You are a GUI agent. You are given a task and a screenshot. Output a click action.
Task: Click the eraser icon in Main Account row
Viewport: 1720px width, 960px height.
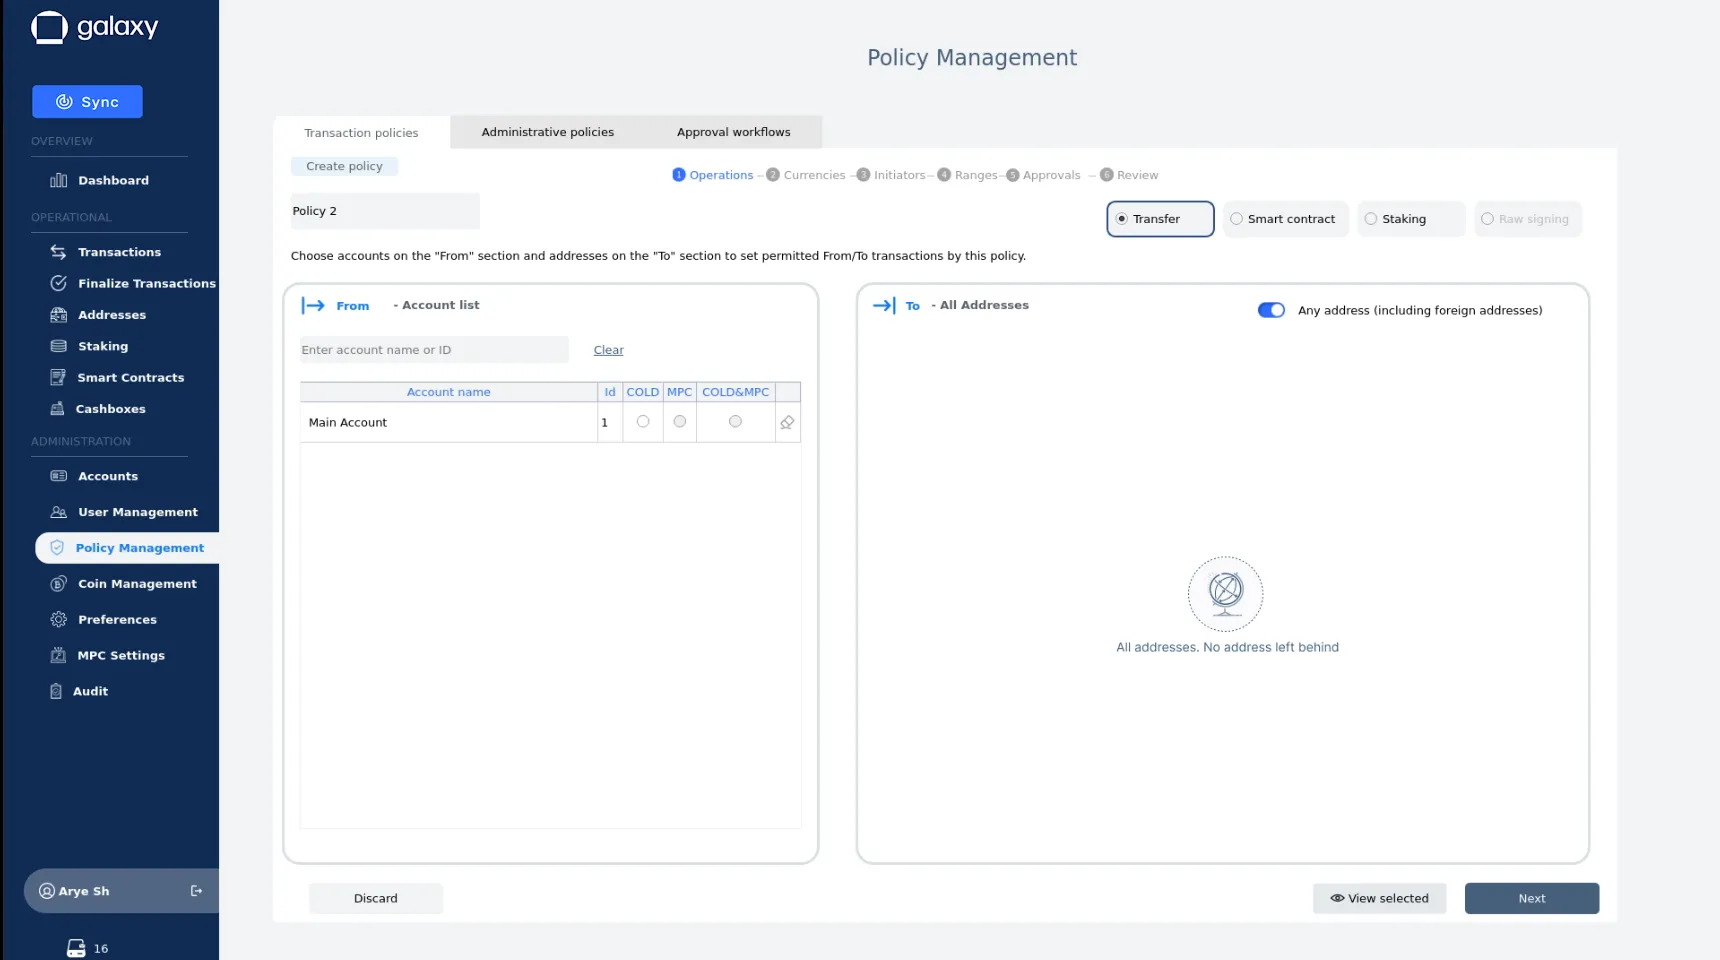787,422
